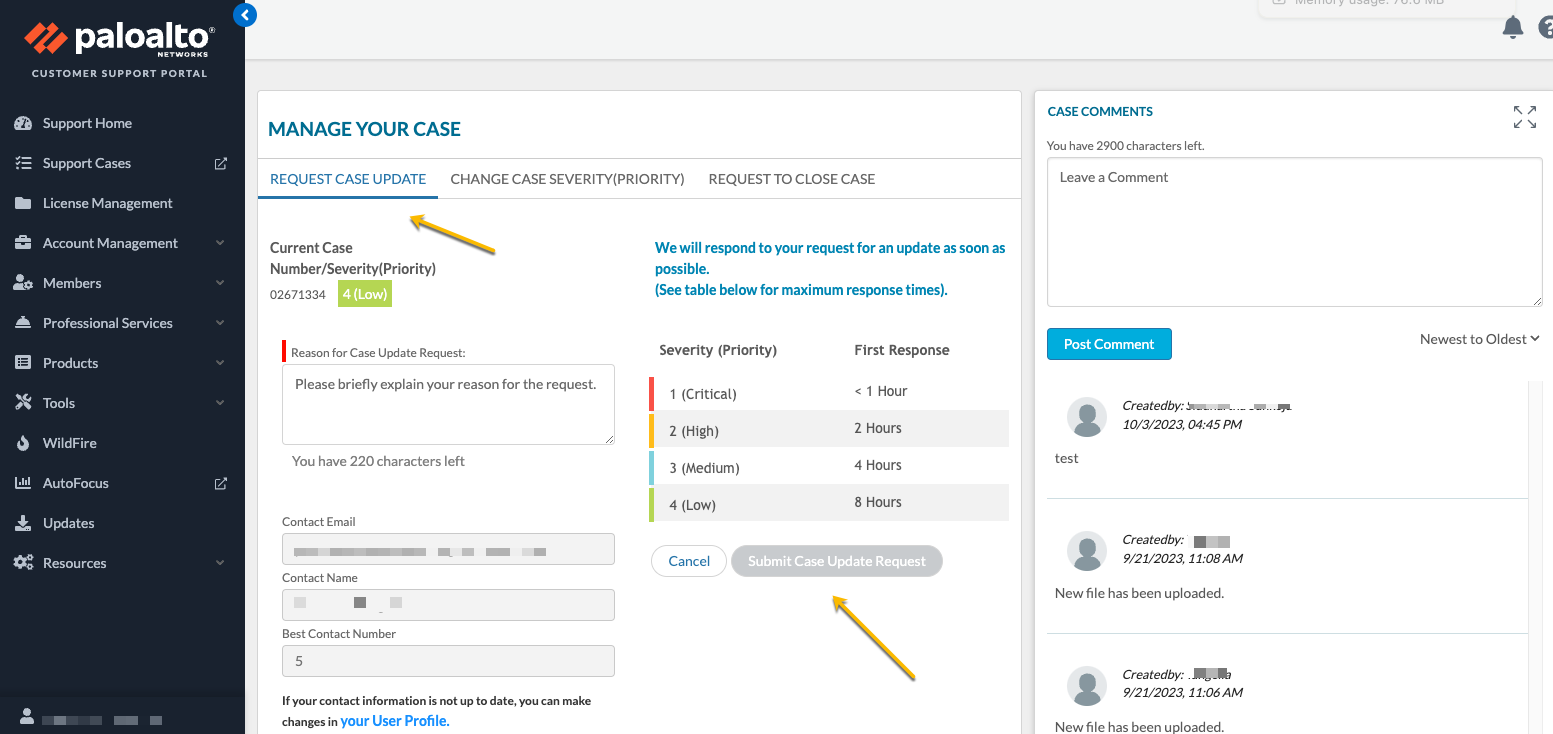
Task: Open your User Profile link
Action: [394, 720]
